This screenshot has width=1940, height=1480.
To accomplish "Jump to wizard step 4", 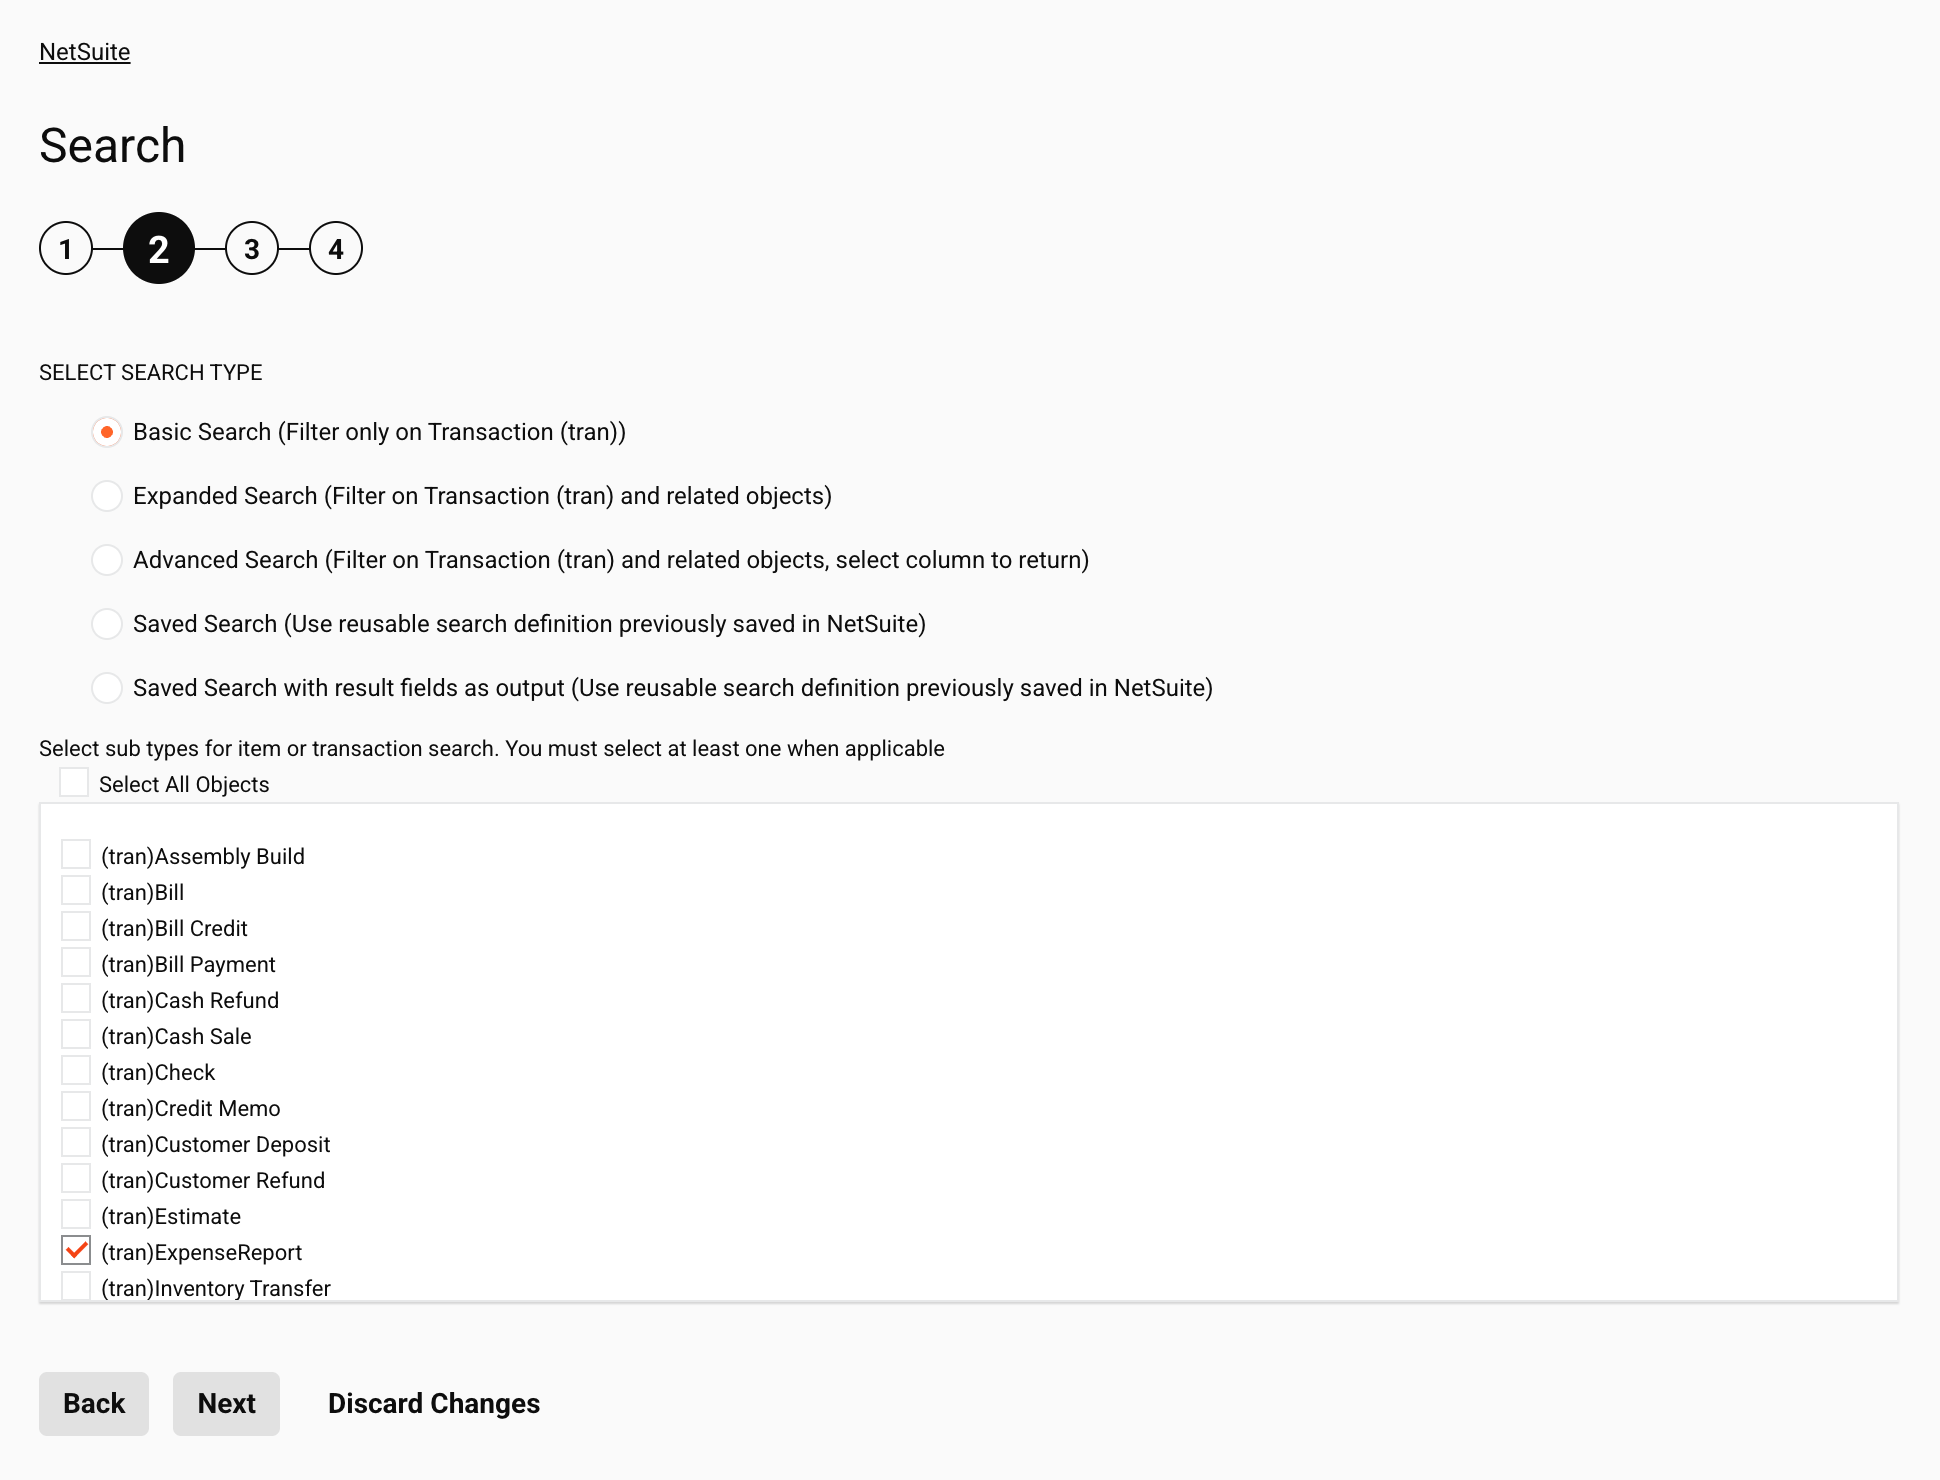I will click(x=336, y=249).
